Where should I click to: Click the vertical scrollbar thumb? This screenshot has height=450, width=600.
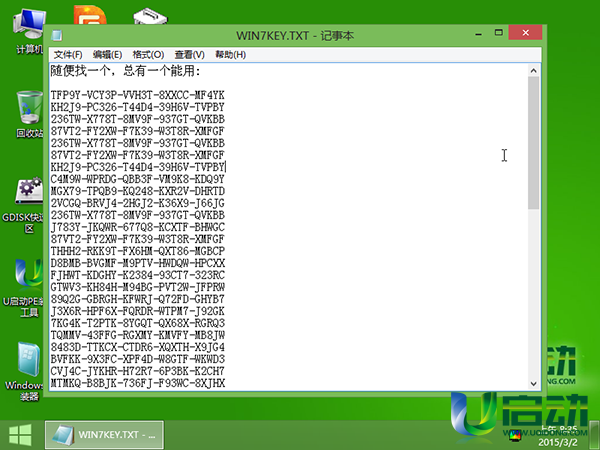[x=534, y=143]
